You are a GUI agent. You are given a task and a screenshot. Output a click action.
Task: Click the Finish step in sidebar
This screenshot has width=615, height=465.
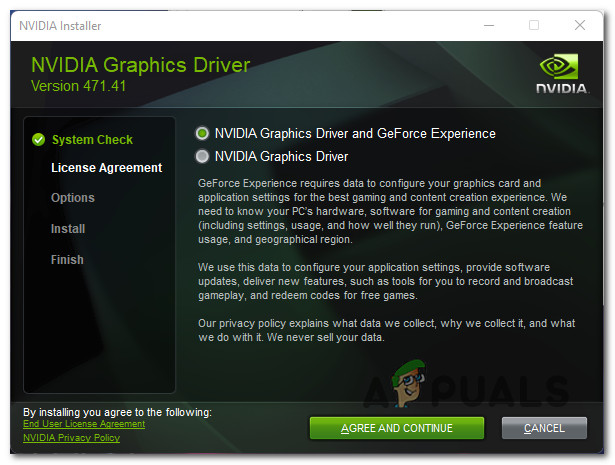click(67, 260)
